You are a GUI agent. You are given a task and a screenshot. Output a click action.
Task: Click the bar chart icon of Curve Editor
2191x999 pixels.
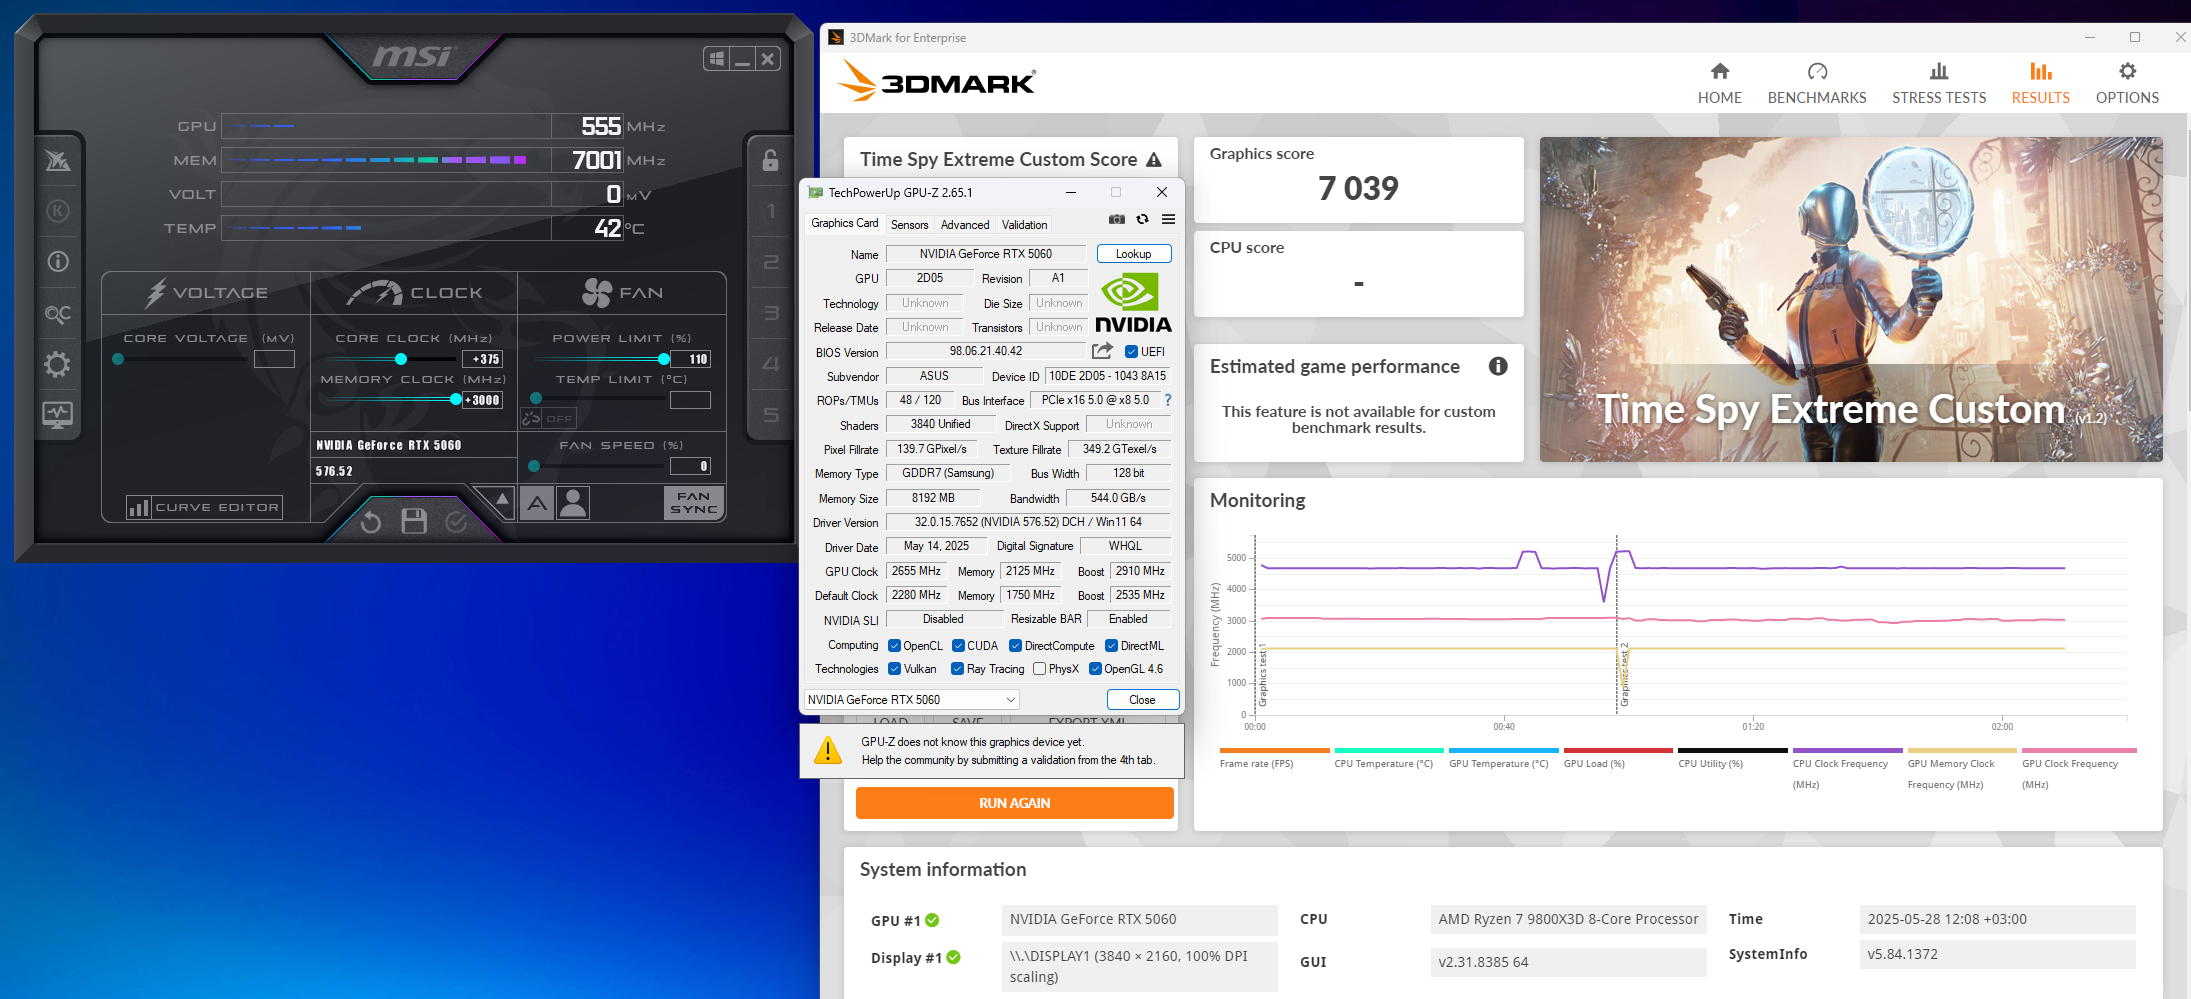click(138, 508)
